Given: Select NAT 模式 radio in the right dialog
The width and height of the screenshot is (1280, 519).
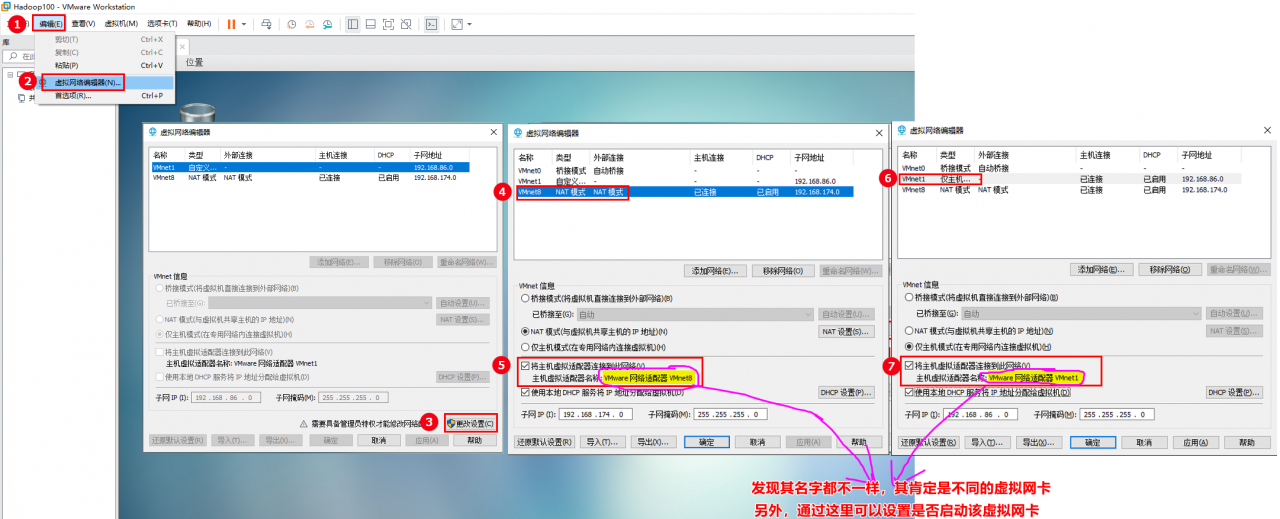Looking at the screenshot, I should click(908, 330).
